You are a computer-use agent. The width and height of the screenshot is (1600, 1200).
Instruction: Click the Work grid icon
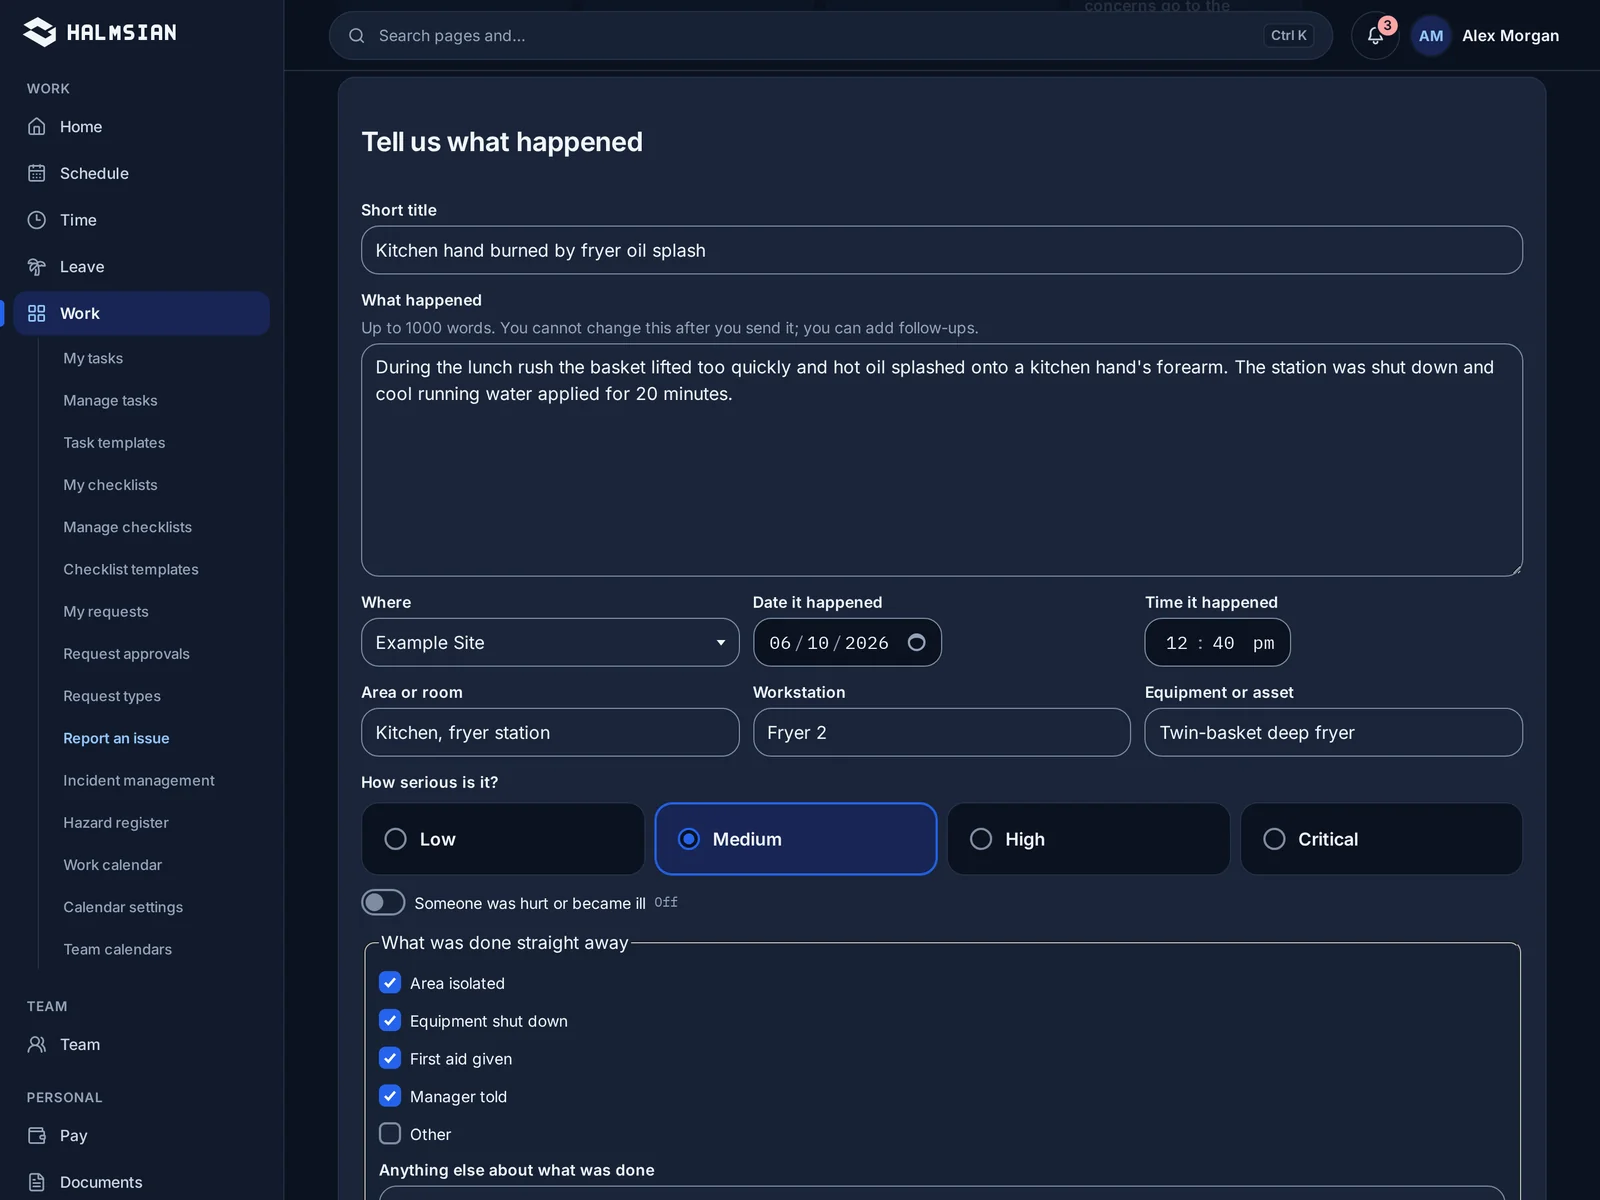tap(37, 313)
